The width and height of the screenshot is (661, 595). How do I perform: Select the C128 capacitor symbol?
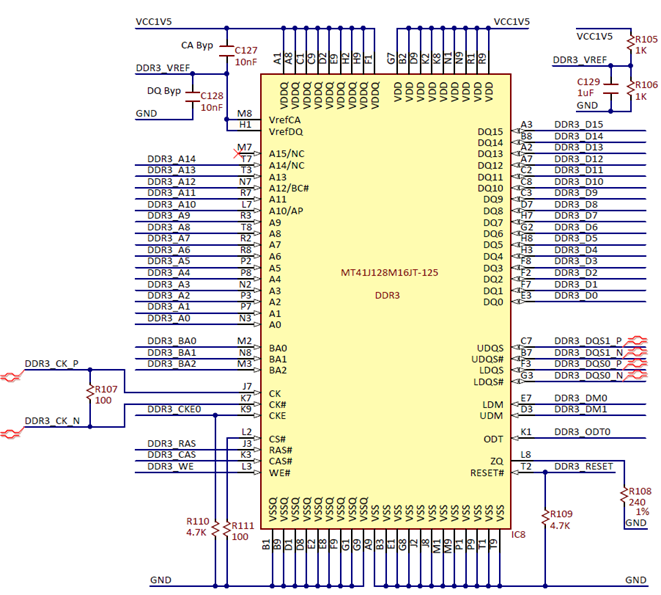193,97
